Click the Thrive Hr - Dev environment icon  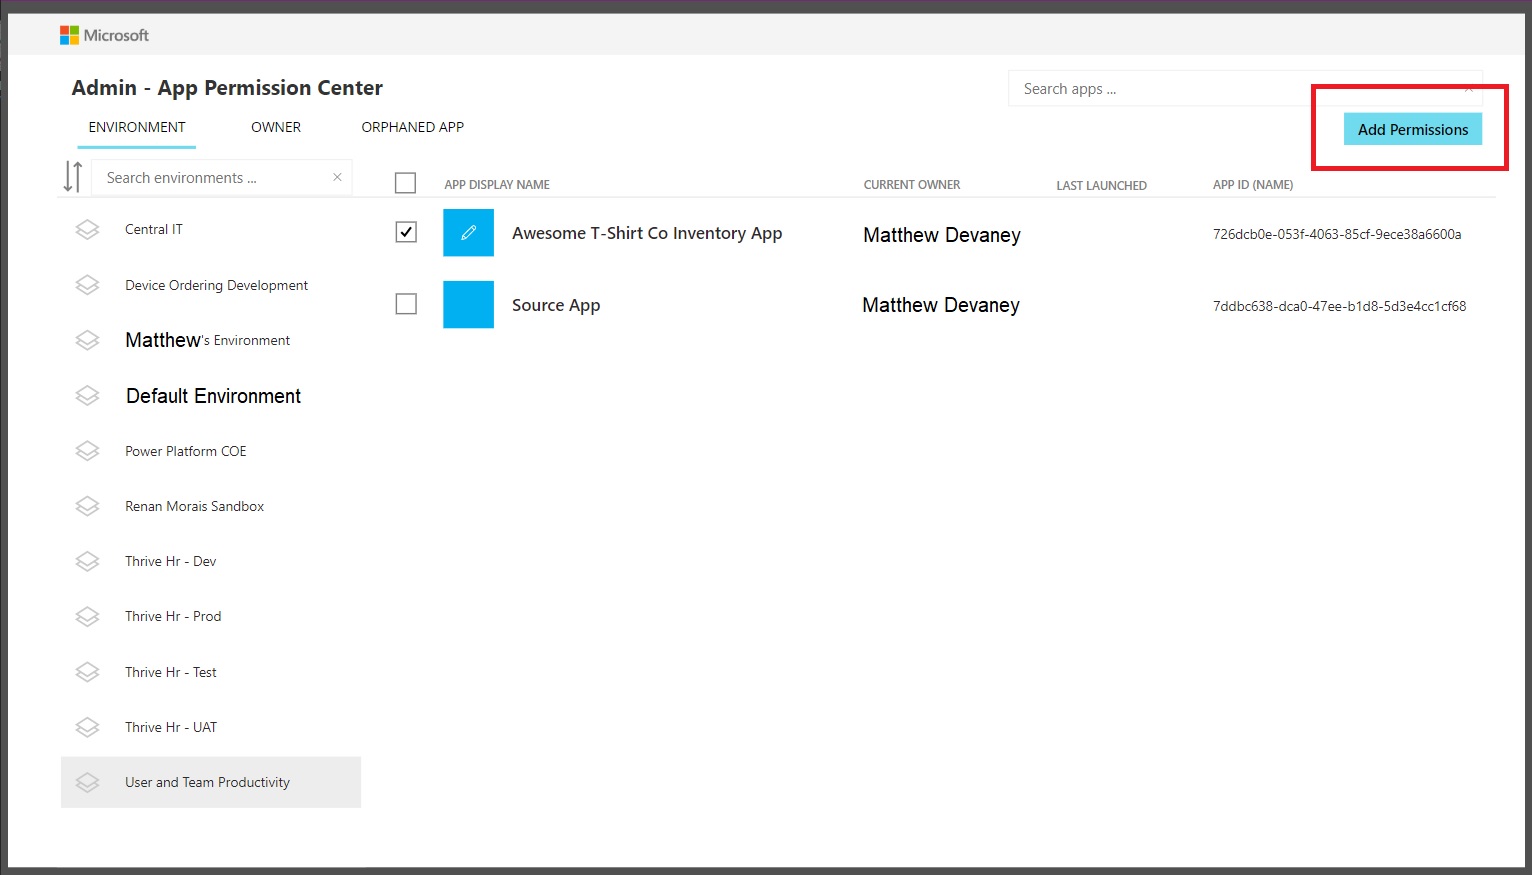(87, 561)
